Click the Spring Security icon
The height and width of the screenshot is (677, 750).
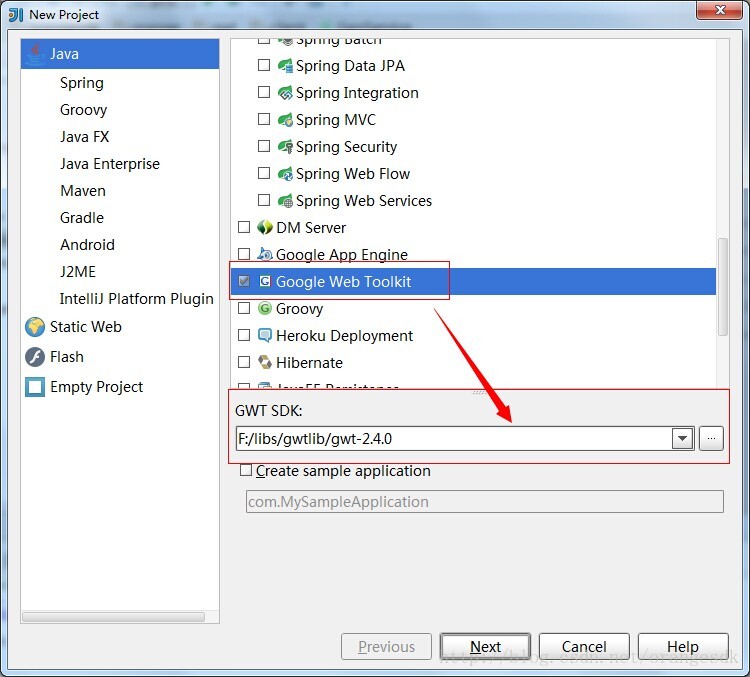(x=285, y=146)
